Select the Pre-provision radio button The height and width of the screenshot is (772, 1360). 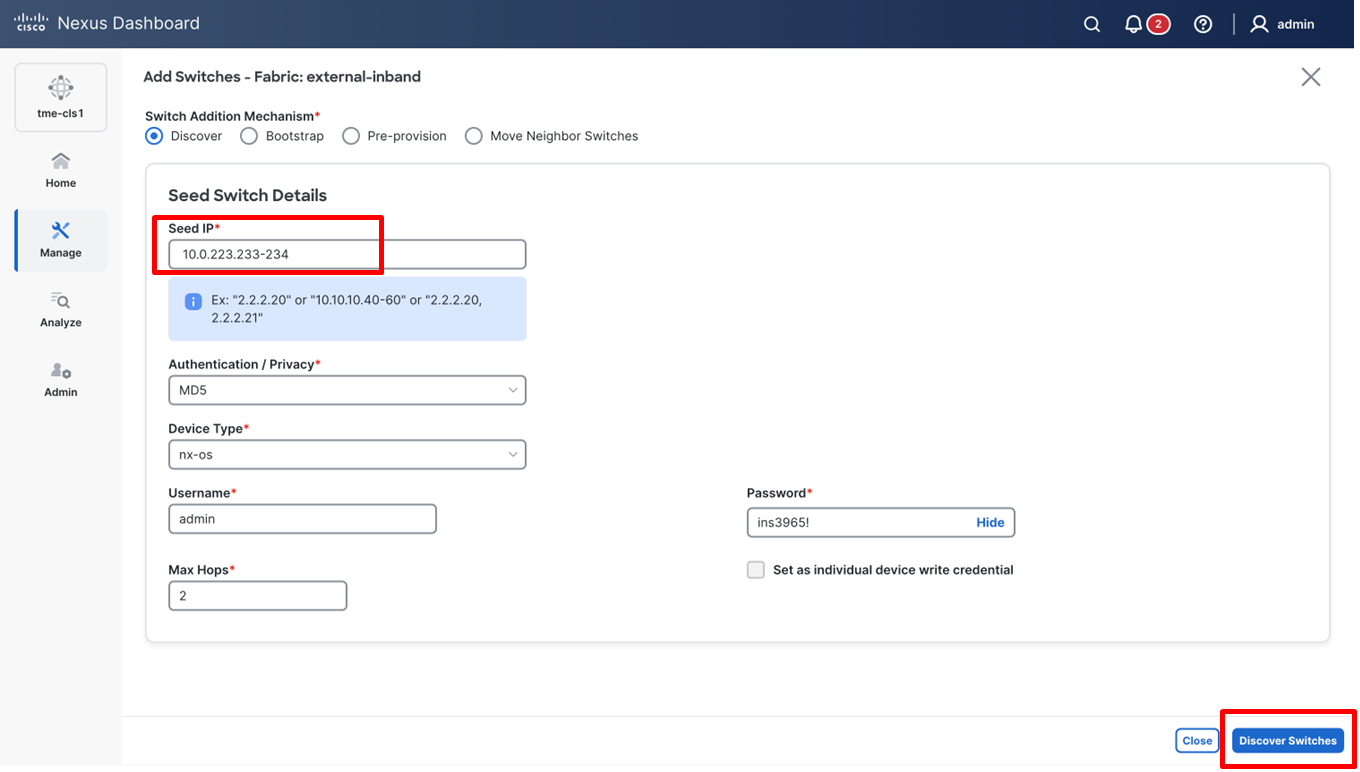point(351,136)
